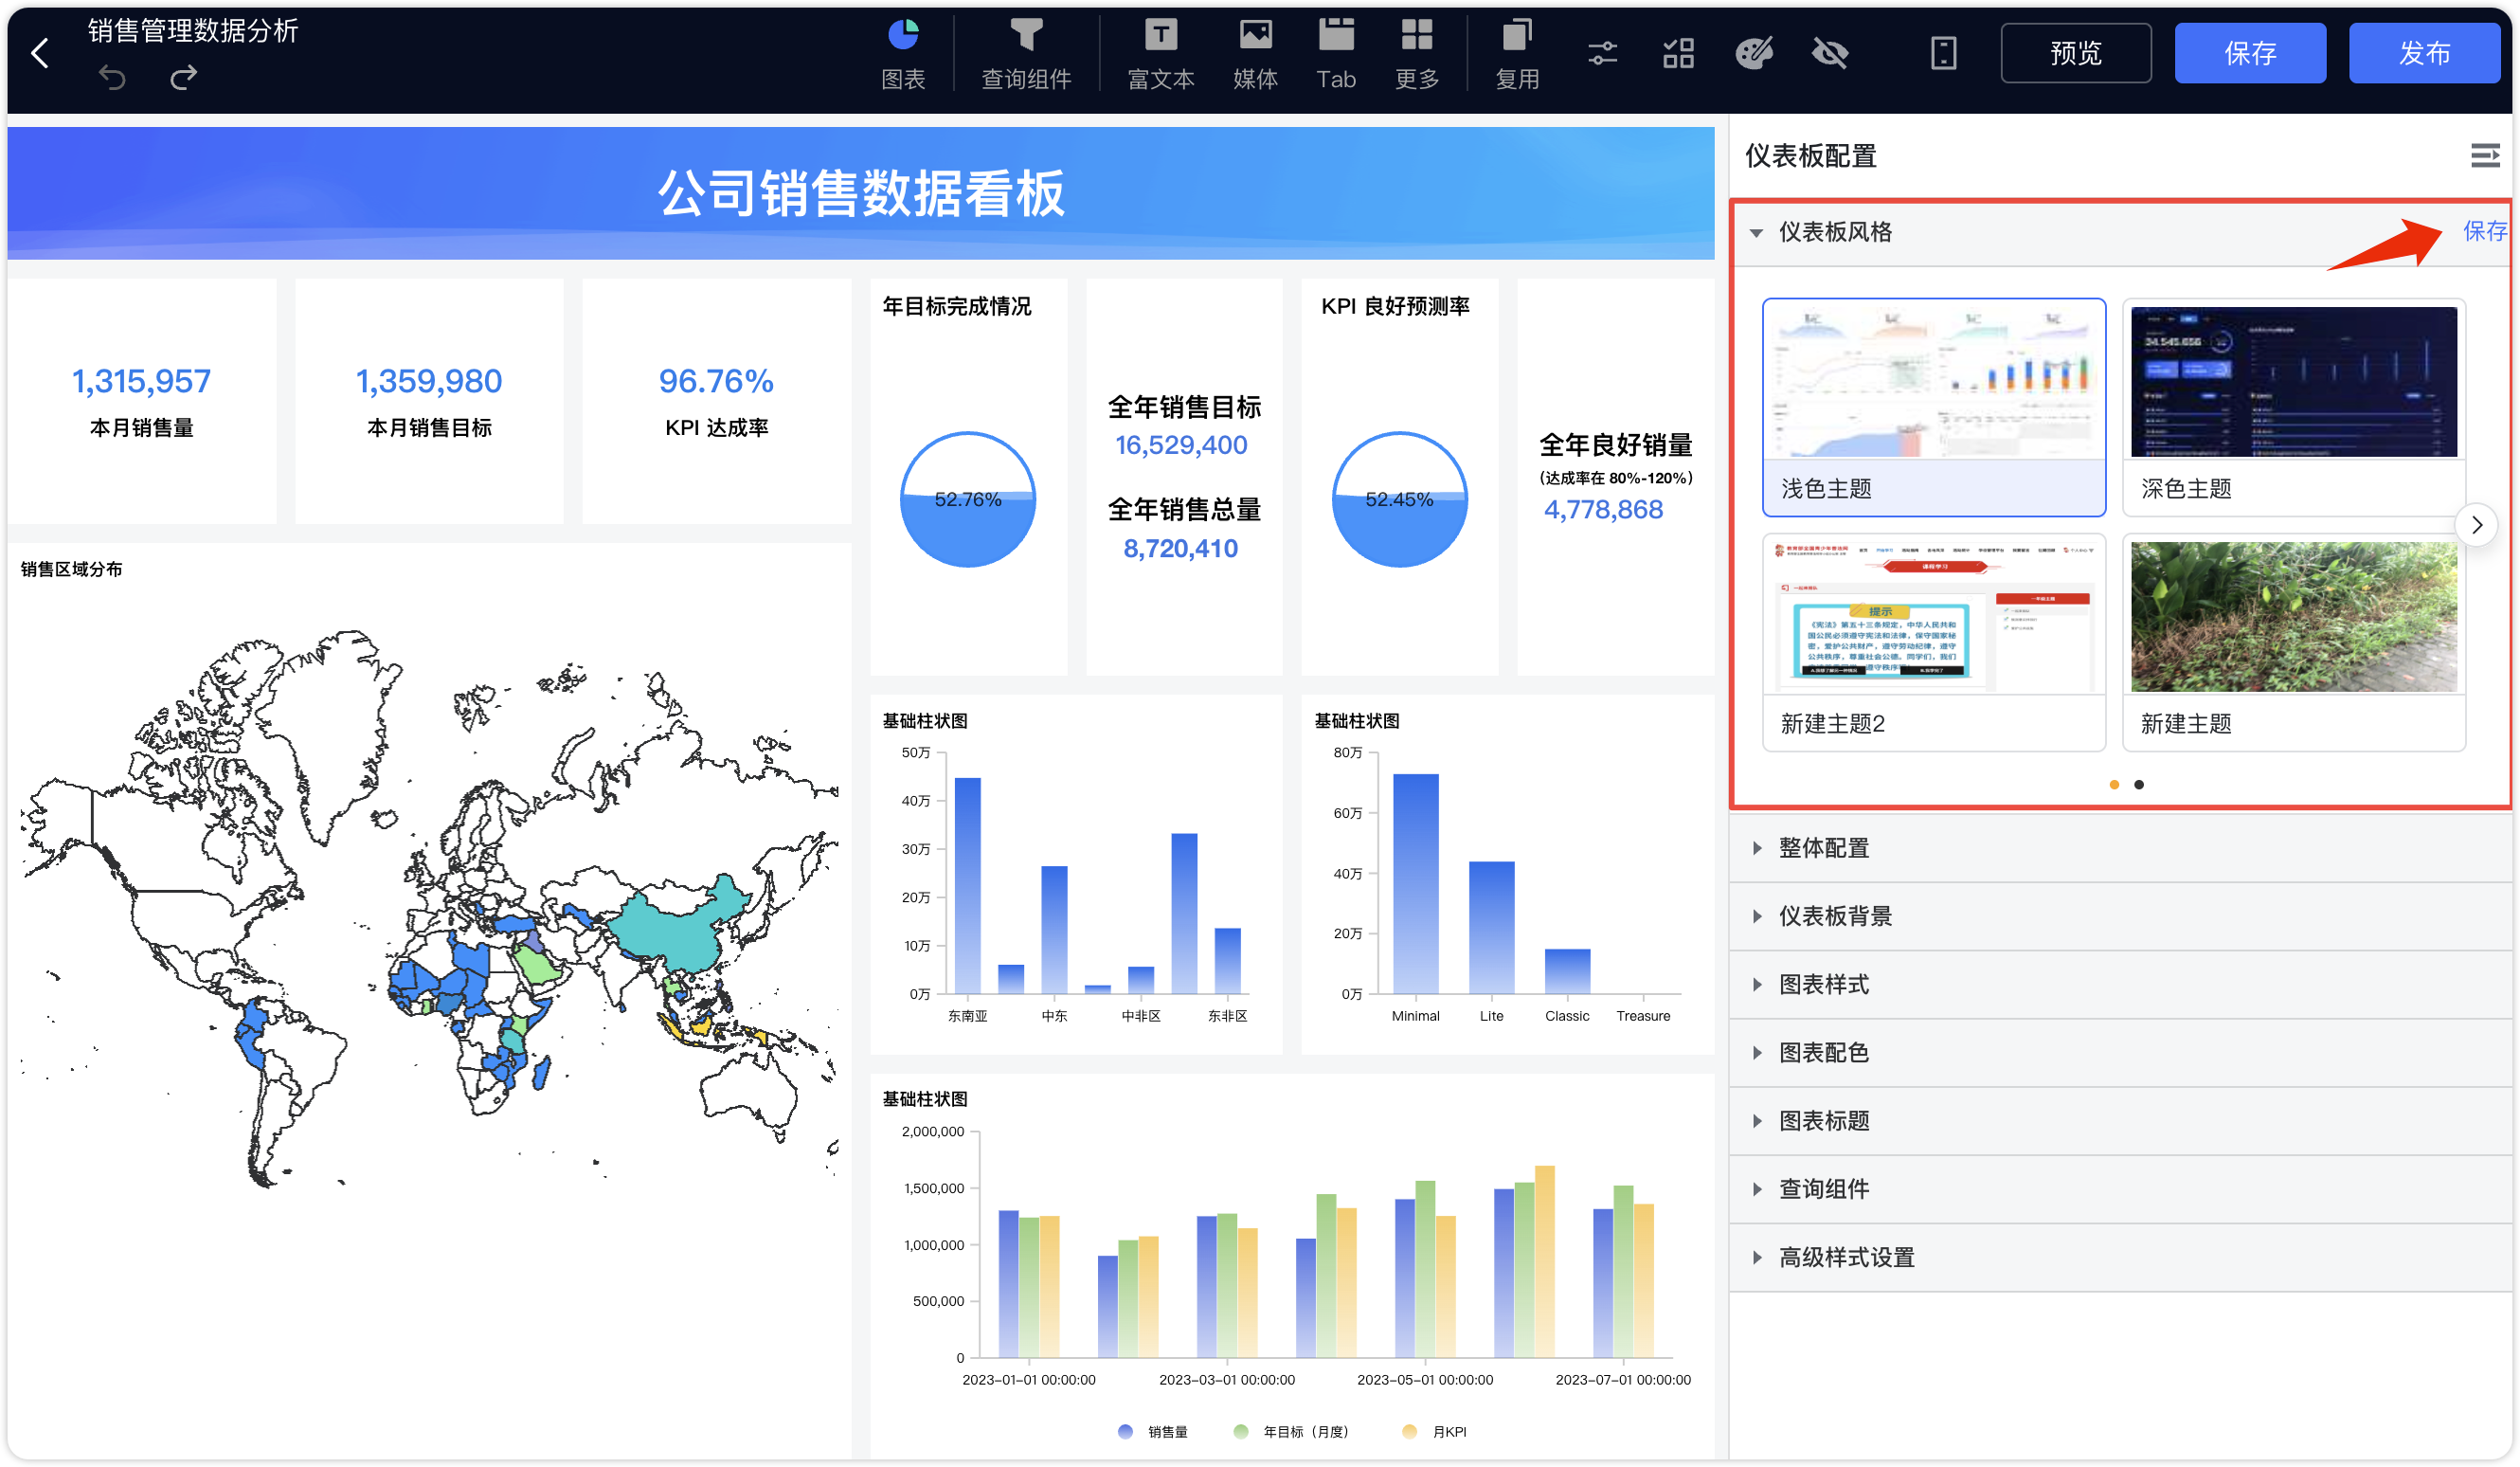
Task: Go back using the left arrow
Action: (x=40, y=54)
